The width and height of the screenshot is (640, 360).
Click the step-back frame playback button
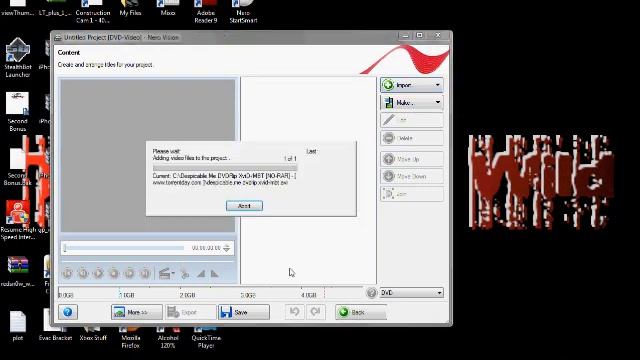pyautogui.click(x=83, y=273)
